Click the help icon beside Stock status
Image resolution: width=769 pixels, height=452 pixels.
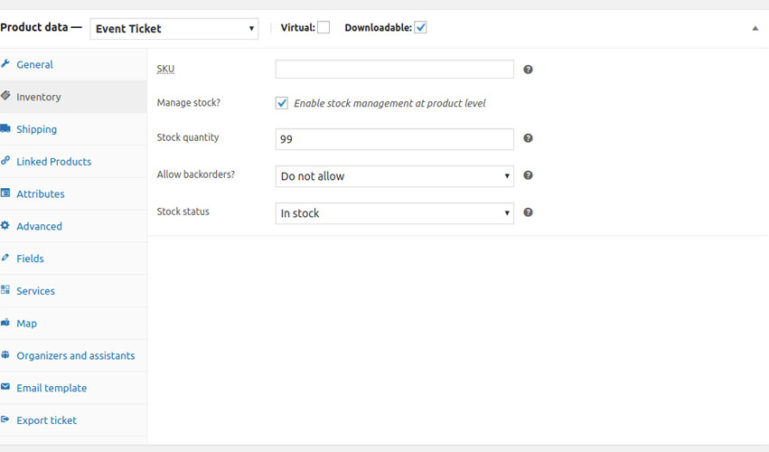pos(528,212)
